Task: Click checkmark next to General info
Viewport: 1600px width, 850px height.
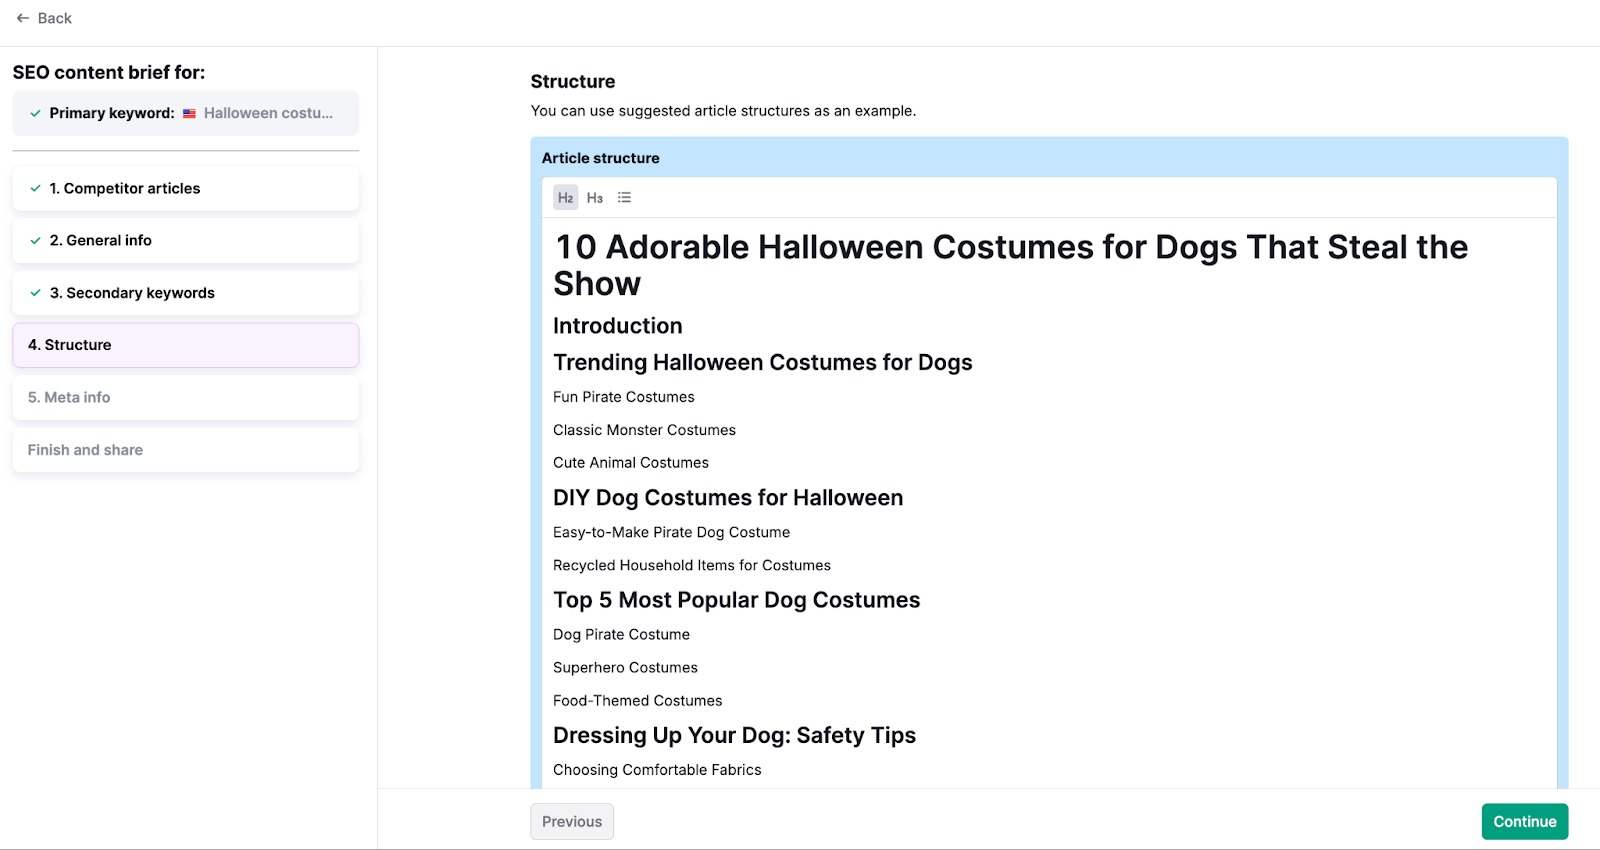Action: coord(36,241)
